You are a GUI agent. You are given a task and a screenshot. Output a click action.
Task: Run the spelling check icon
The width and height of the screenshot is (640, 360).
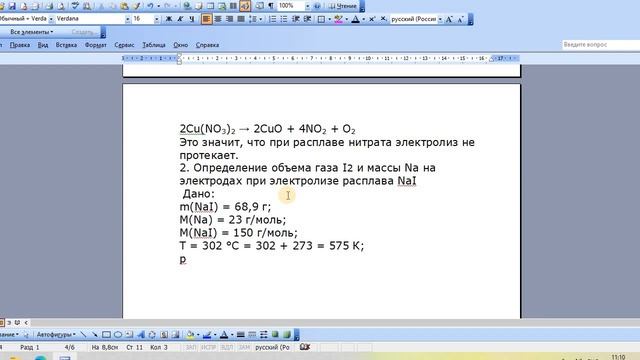[75, 6]
